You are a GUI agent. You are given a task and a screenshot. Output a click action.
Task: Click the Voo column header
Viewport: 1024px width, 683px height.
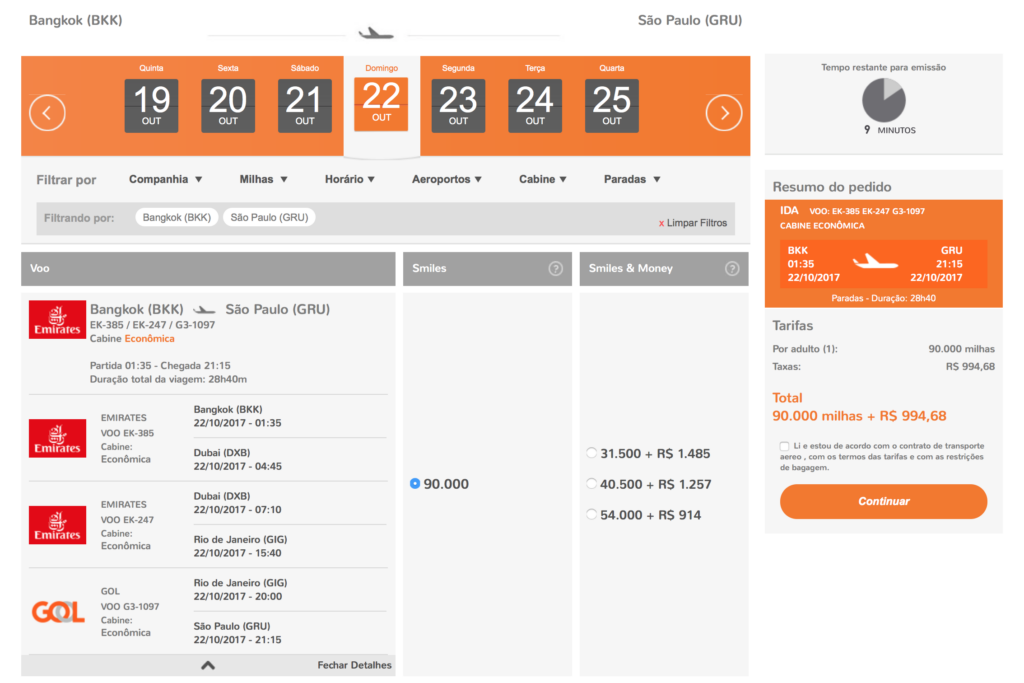(208, 269)
